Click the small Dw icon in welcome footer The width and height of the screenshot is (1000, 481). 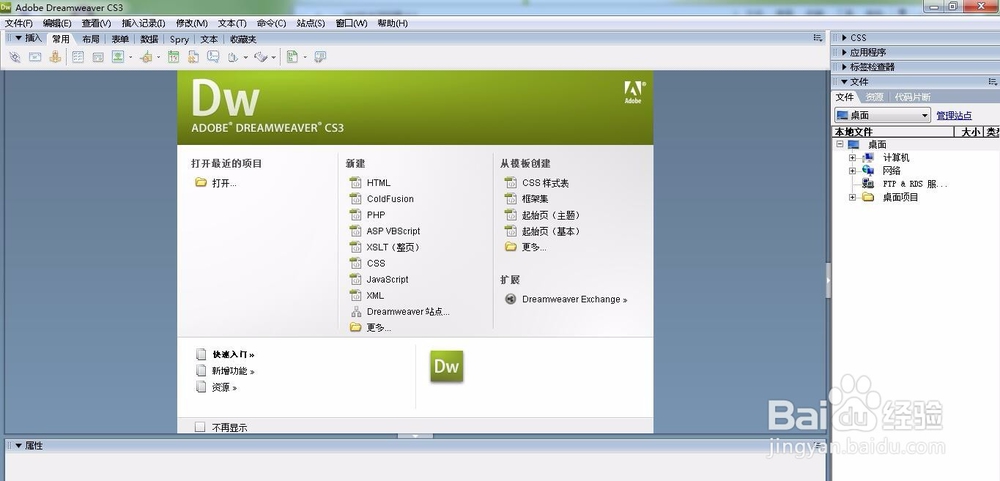coord(446,366)
